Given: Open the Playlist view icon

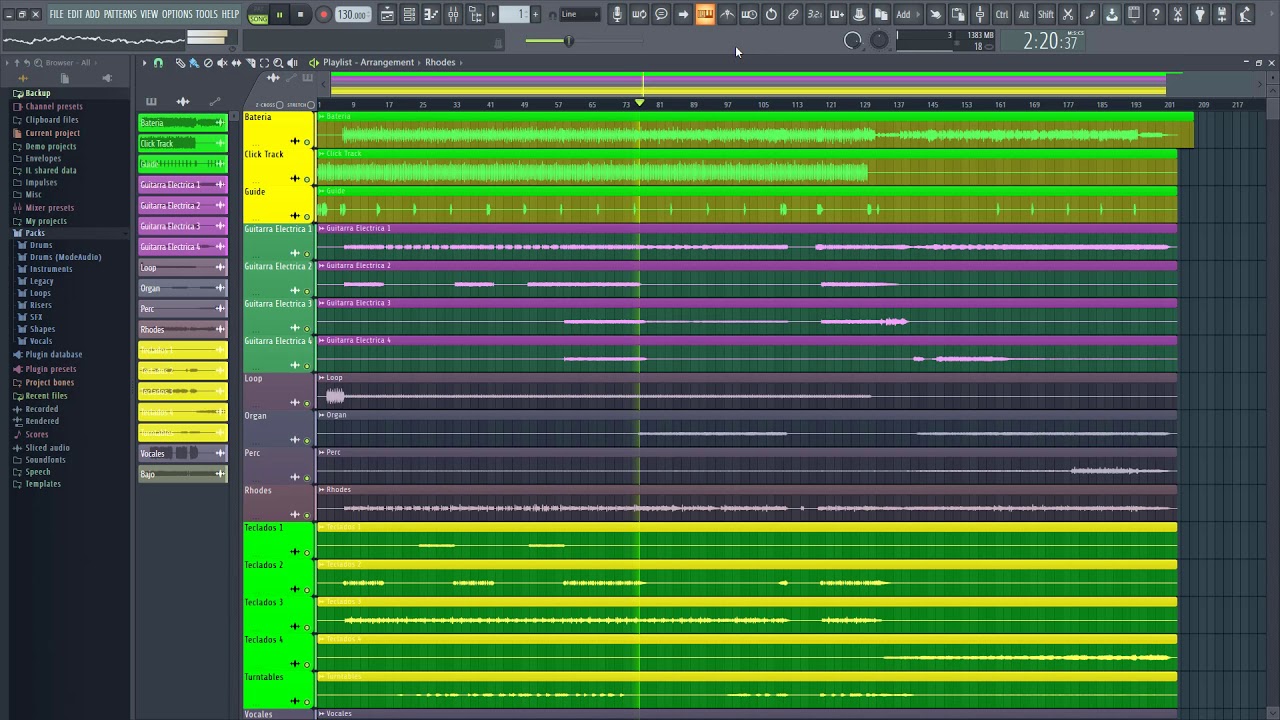Looking at the screenshot, I should click(387, 14).
